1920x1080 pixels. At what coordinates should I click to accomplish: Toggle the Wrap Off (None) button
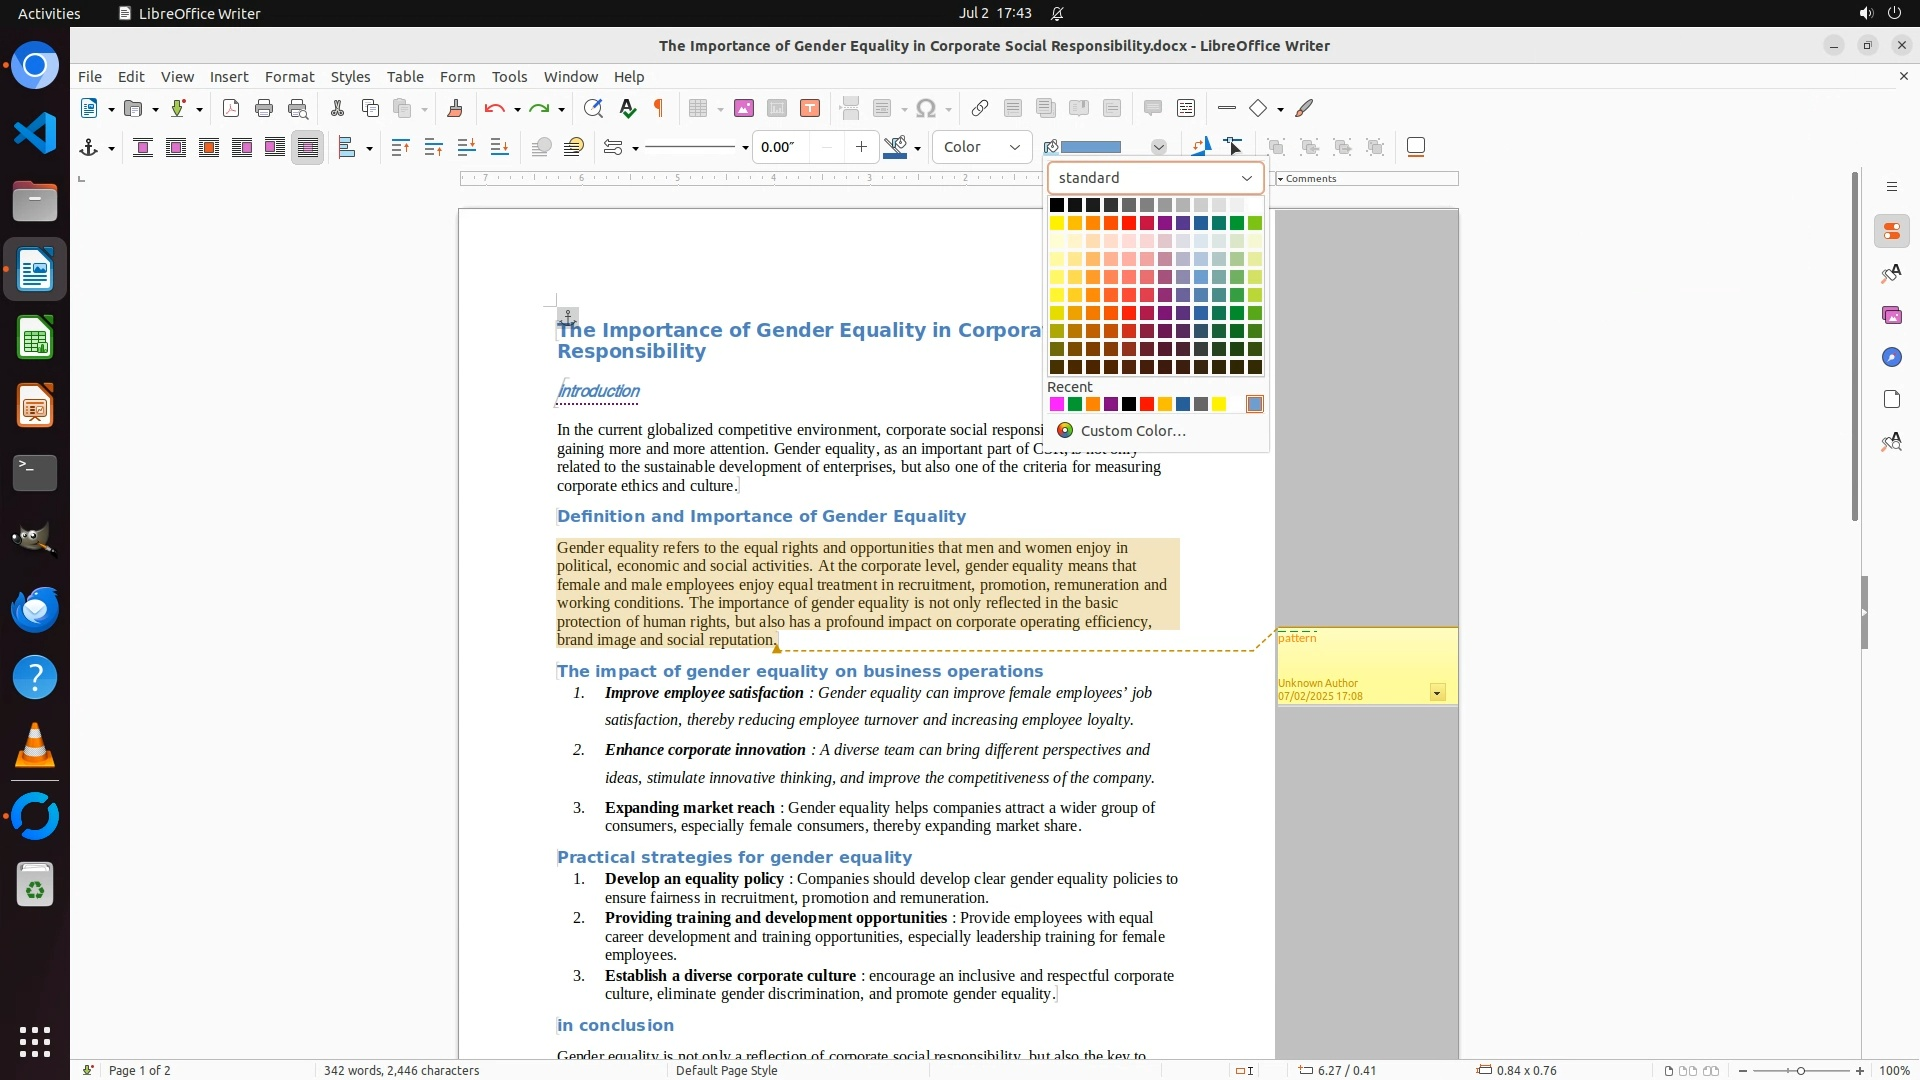143,148
